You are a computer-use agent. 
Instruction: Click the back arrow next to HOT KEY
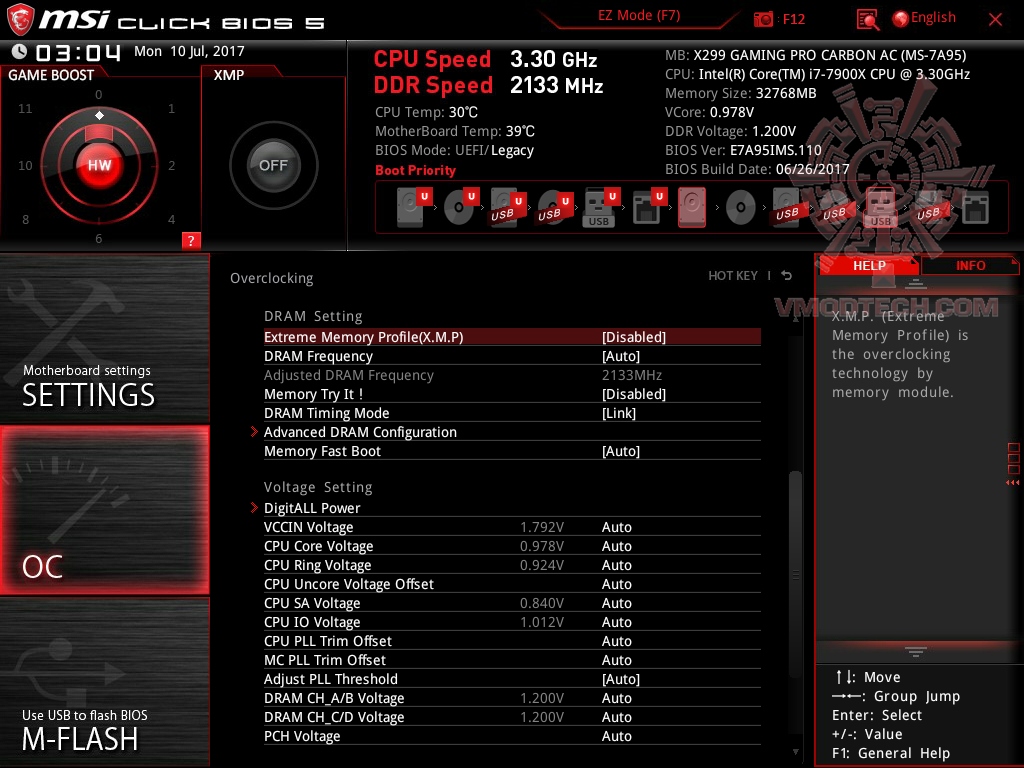pyautogui.click(x=787, y=276)
